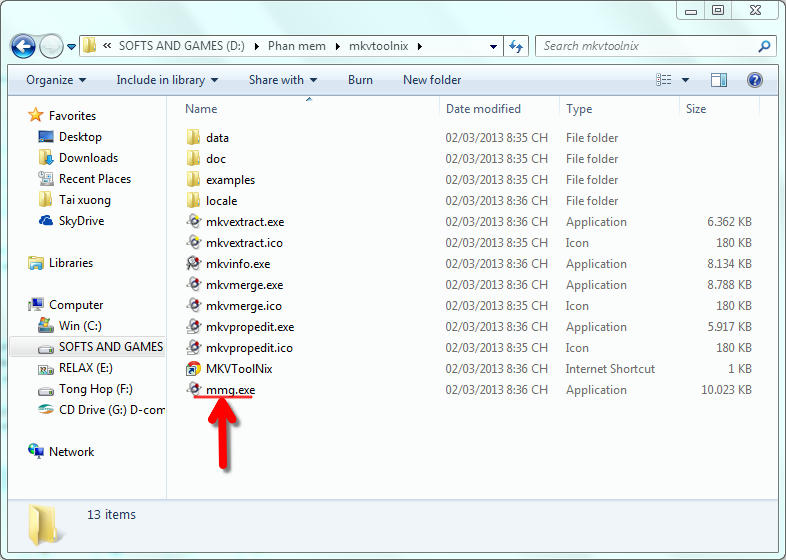The height and width of the screenshot is (560, 786).
Task: Select the mkvmerge.ico file icon
Action: pos(193,305)
